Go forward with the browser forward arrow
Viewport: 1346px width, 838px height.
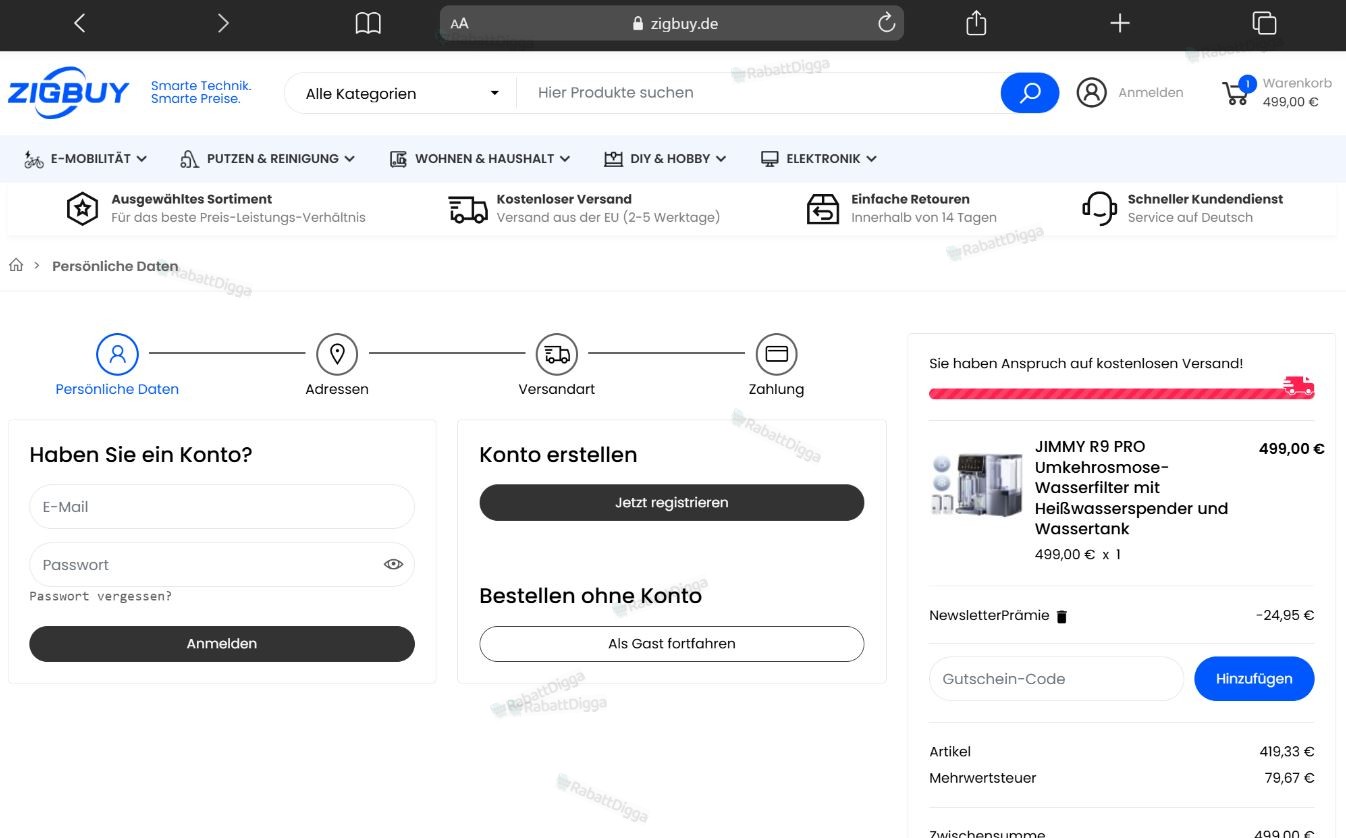click(223, 23)
